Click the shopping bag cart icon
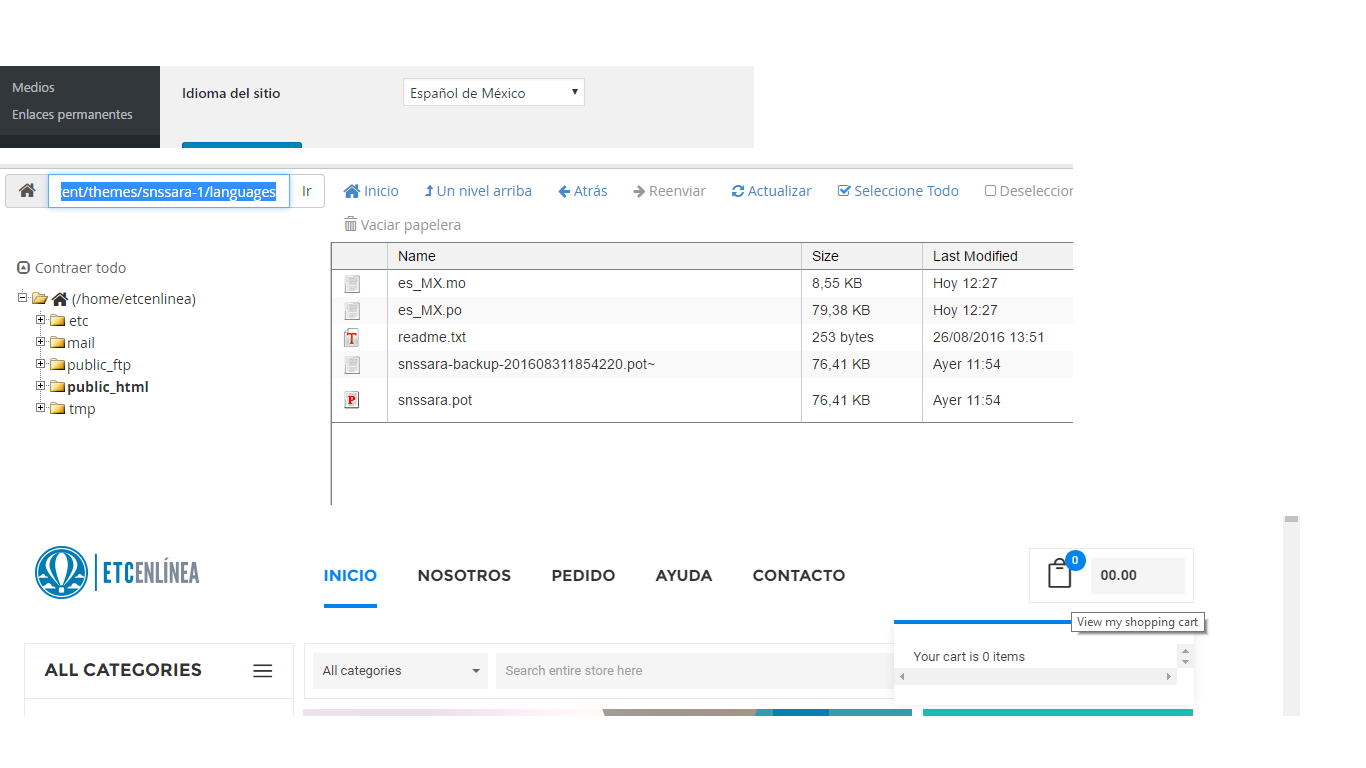 1059,574
